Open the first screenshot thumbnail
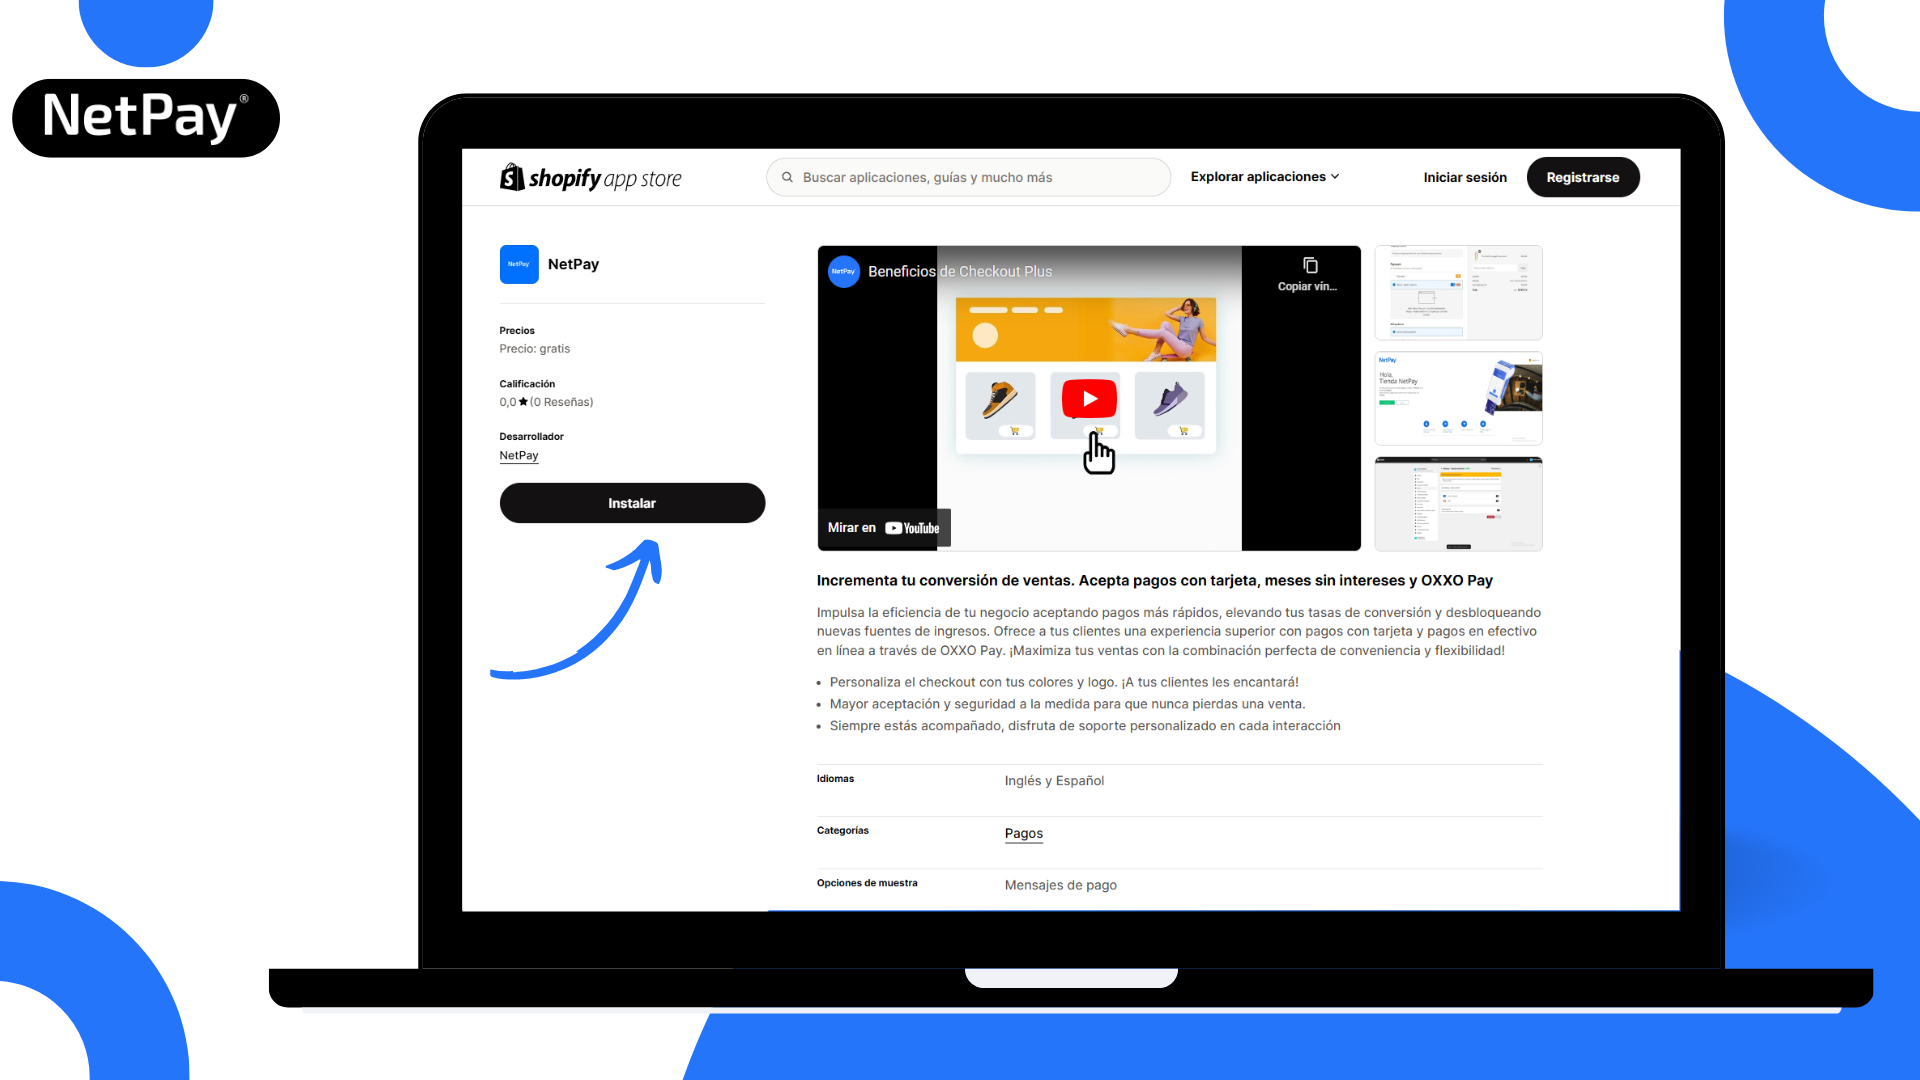This screenshot has width=1920, height=1080. tap(1458, 292)
